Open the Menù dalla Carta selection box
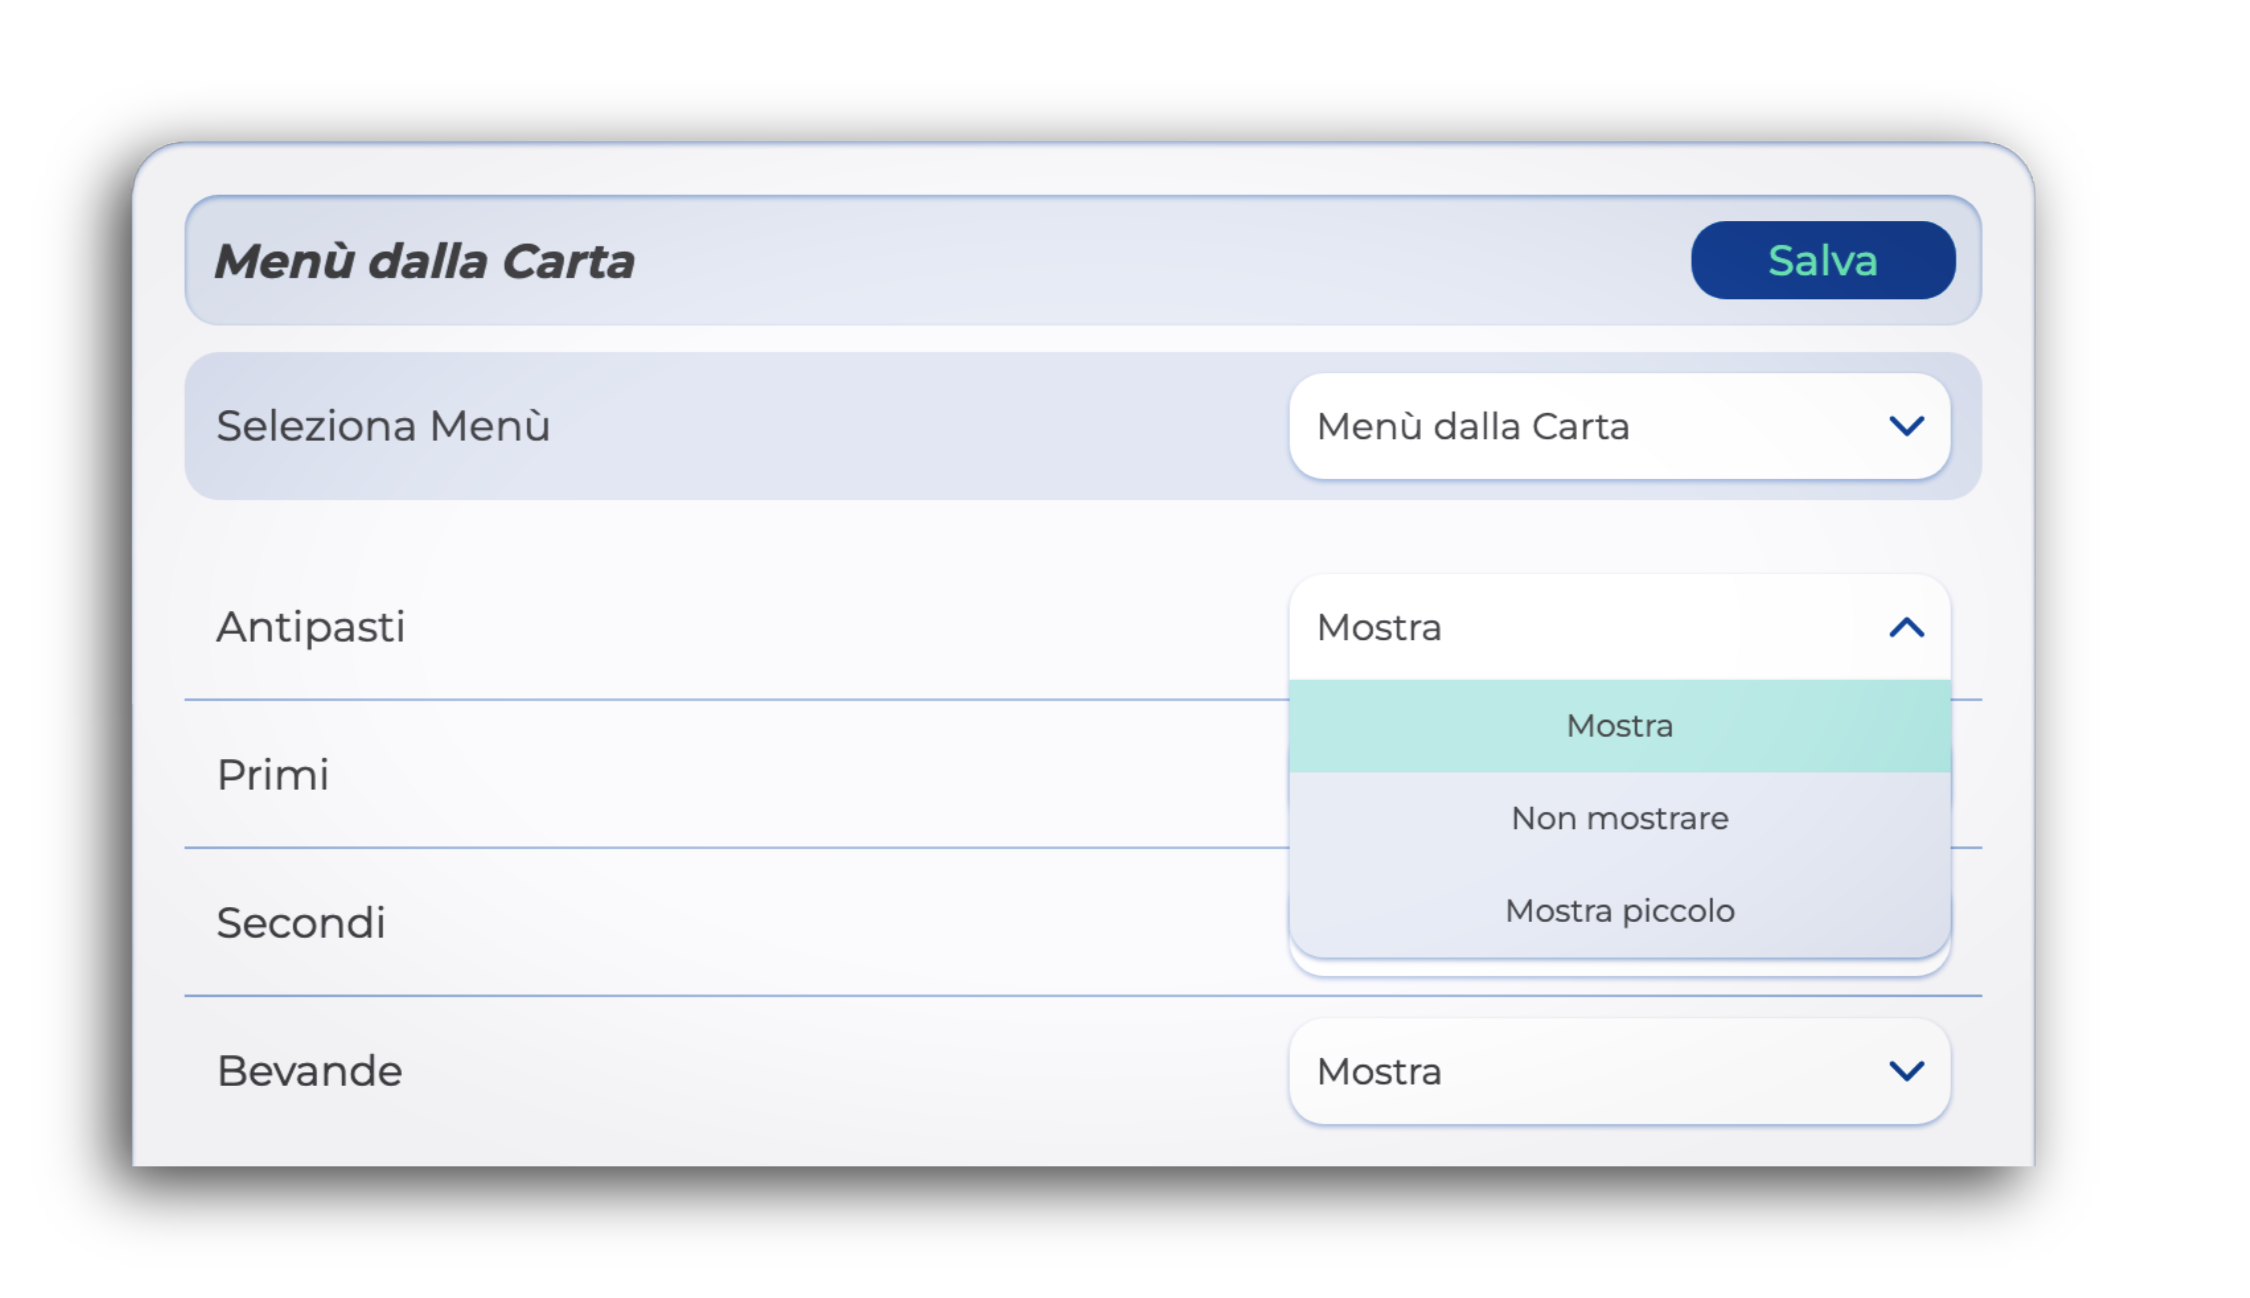This screenshot has height=1298, width=2250. pos(1600,427)
